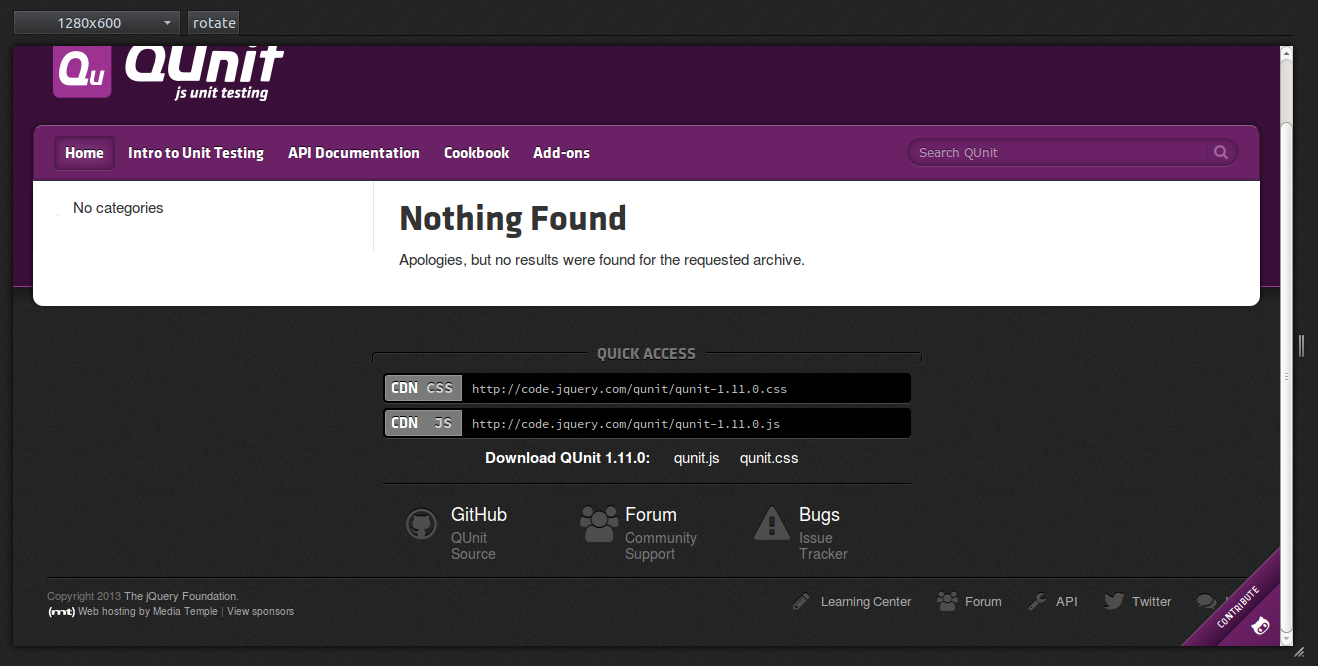Open The jQuery Foundation link

coord(181,596)
